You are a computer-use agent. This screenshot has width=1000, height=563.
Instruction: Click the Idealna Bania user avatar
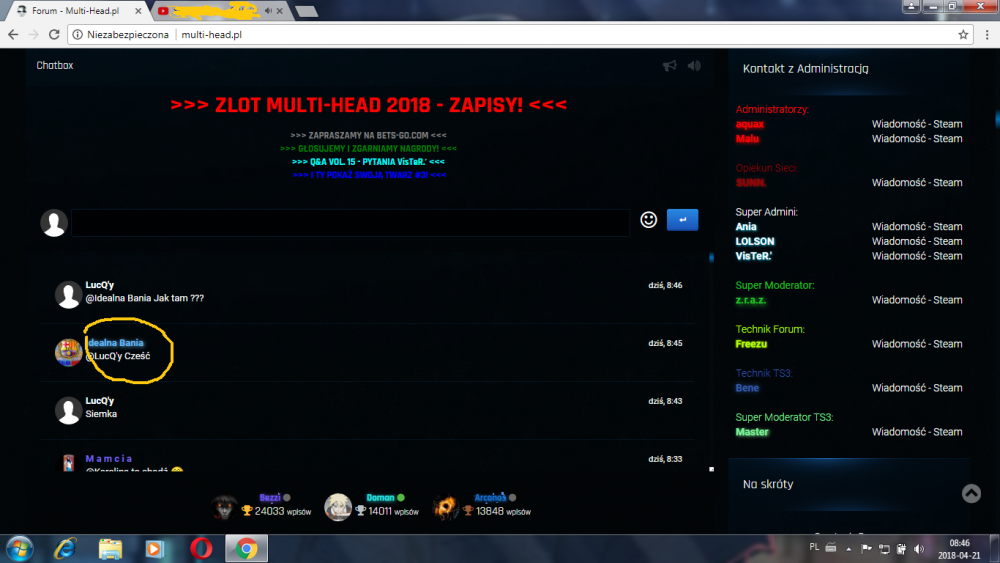tap(68, 352)
